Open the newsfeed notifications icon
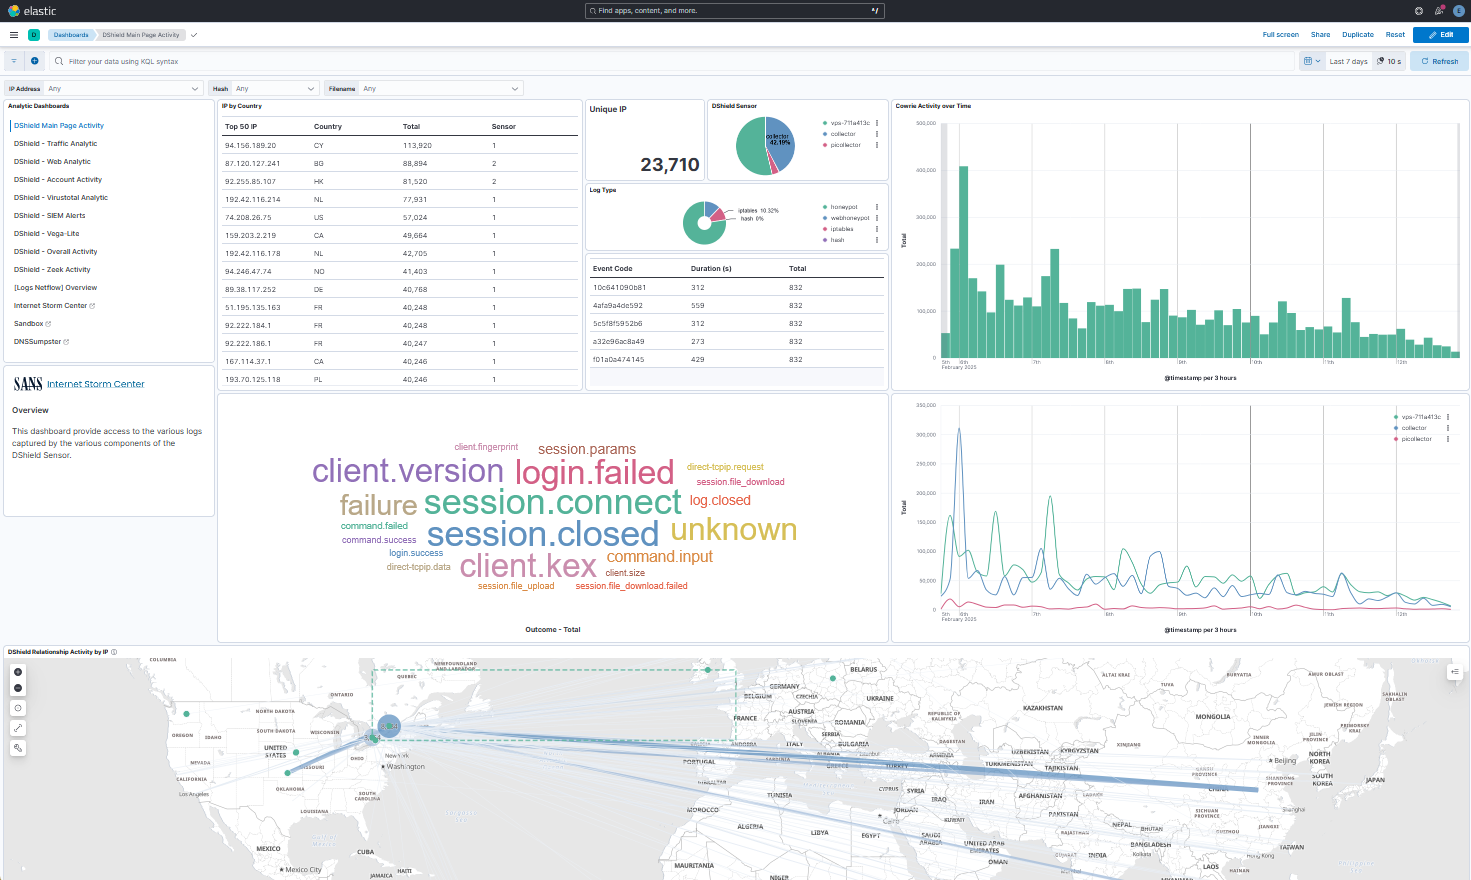1471x880 pixels. tap(1439, 11)
